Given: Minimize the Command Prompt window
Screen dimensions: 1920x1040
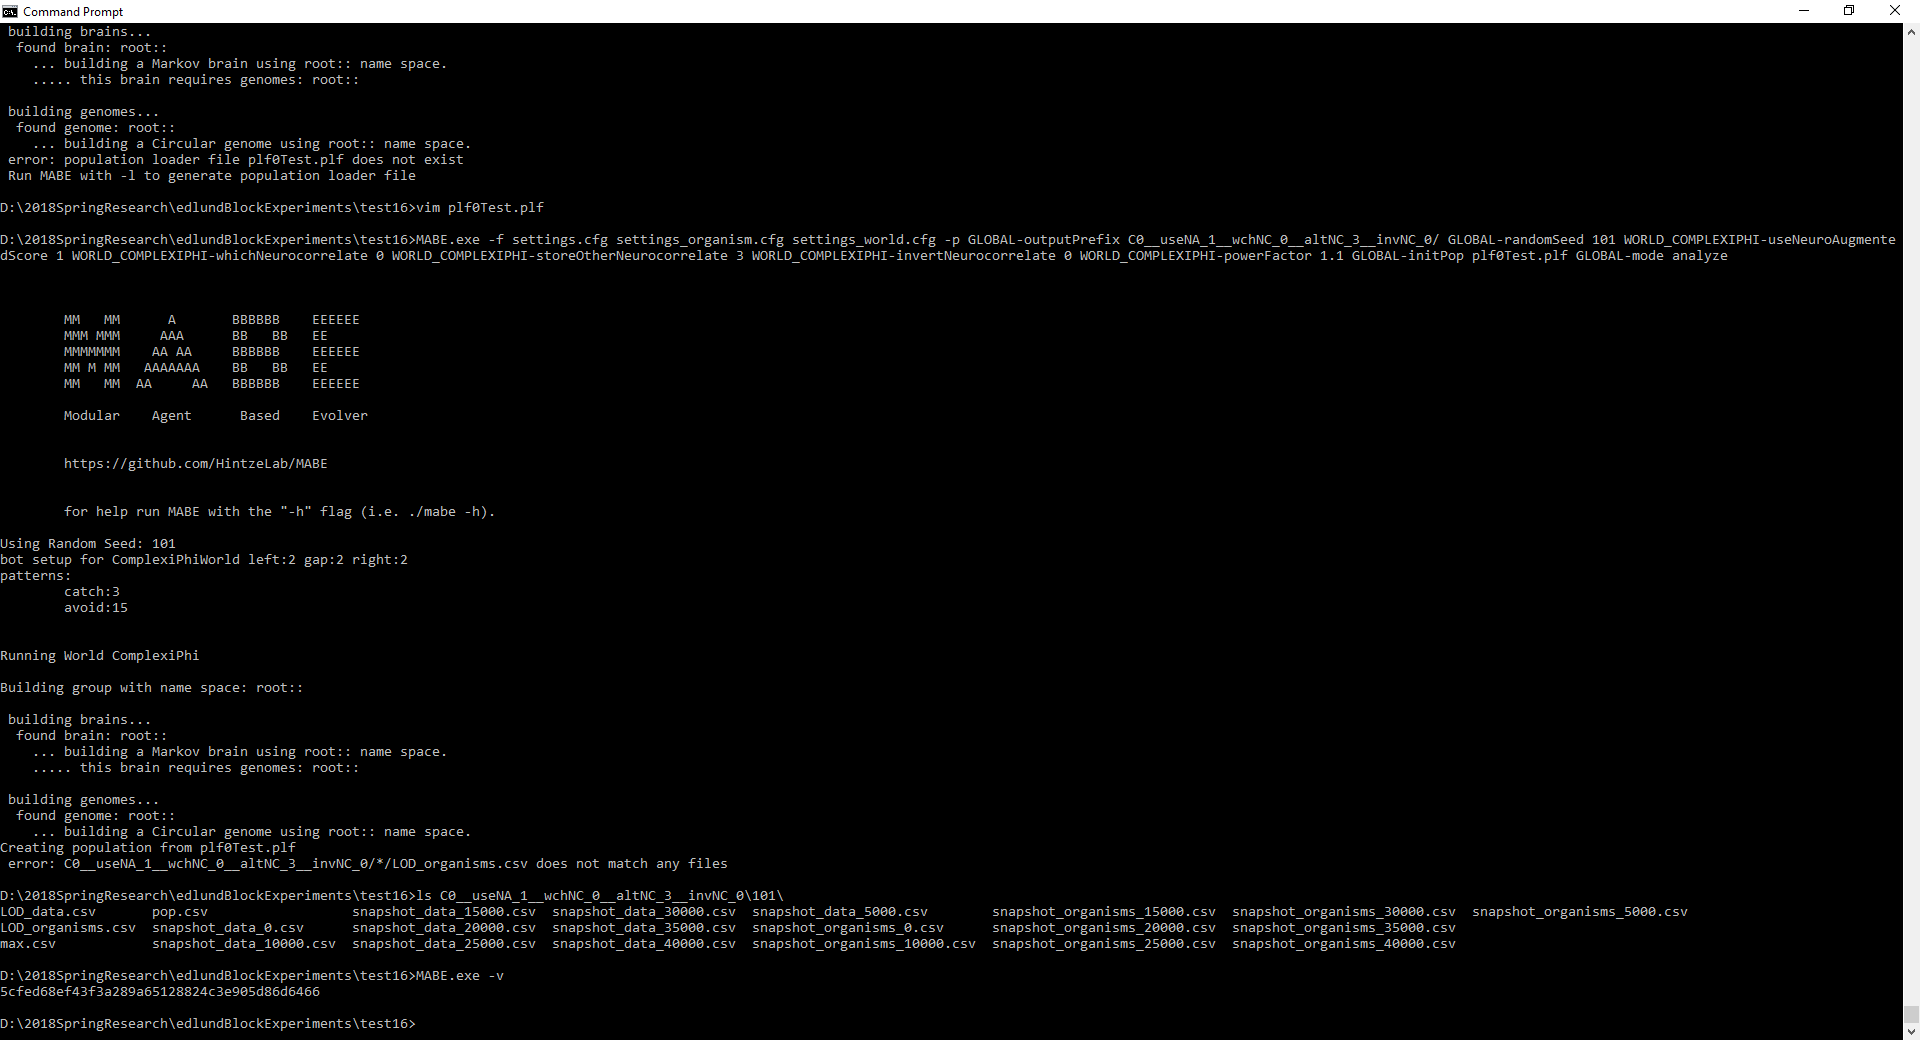Looking at the screenshot, I should point(1804,11).
